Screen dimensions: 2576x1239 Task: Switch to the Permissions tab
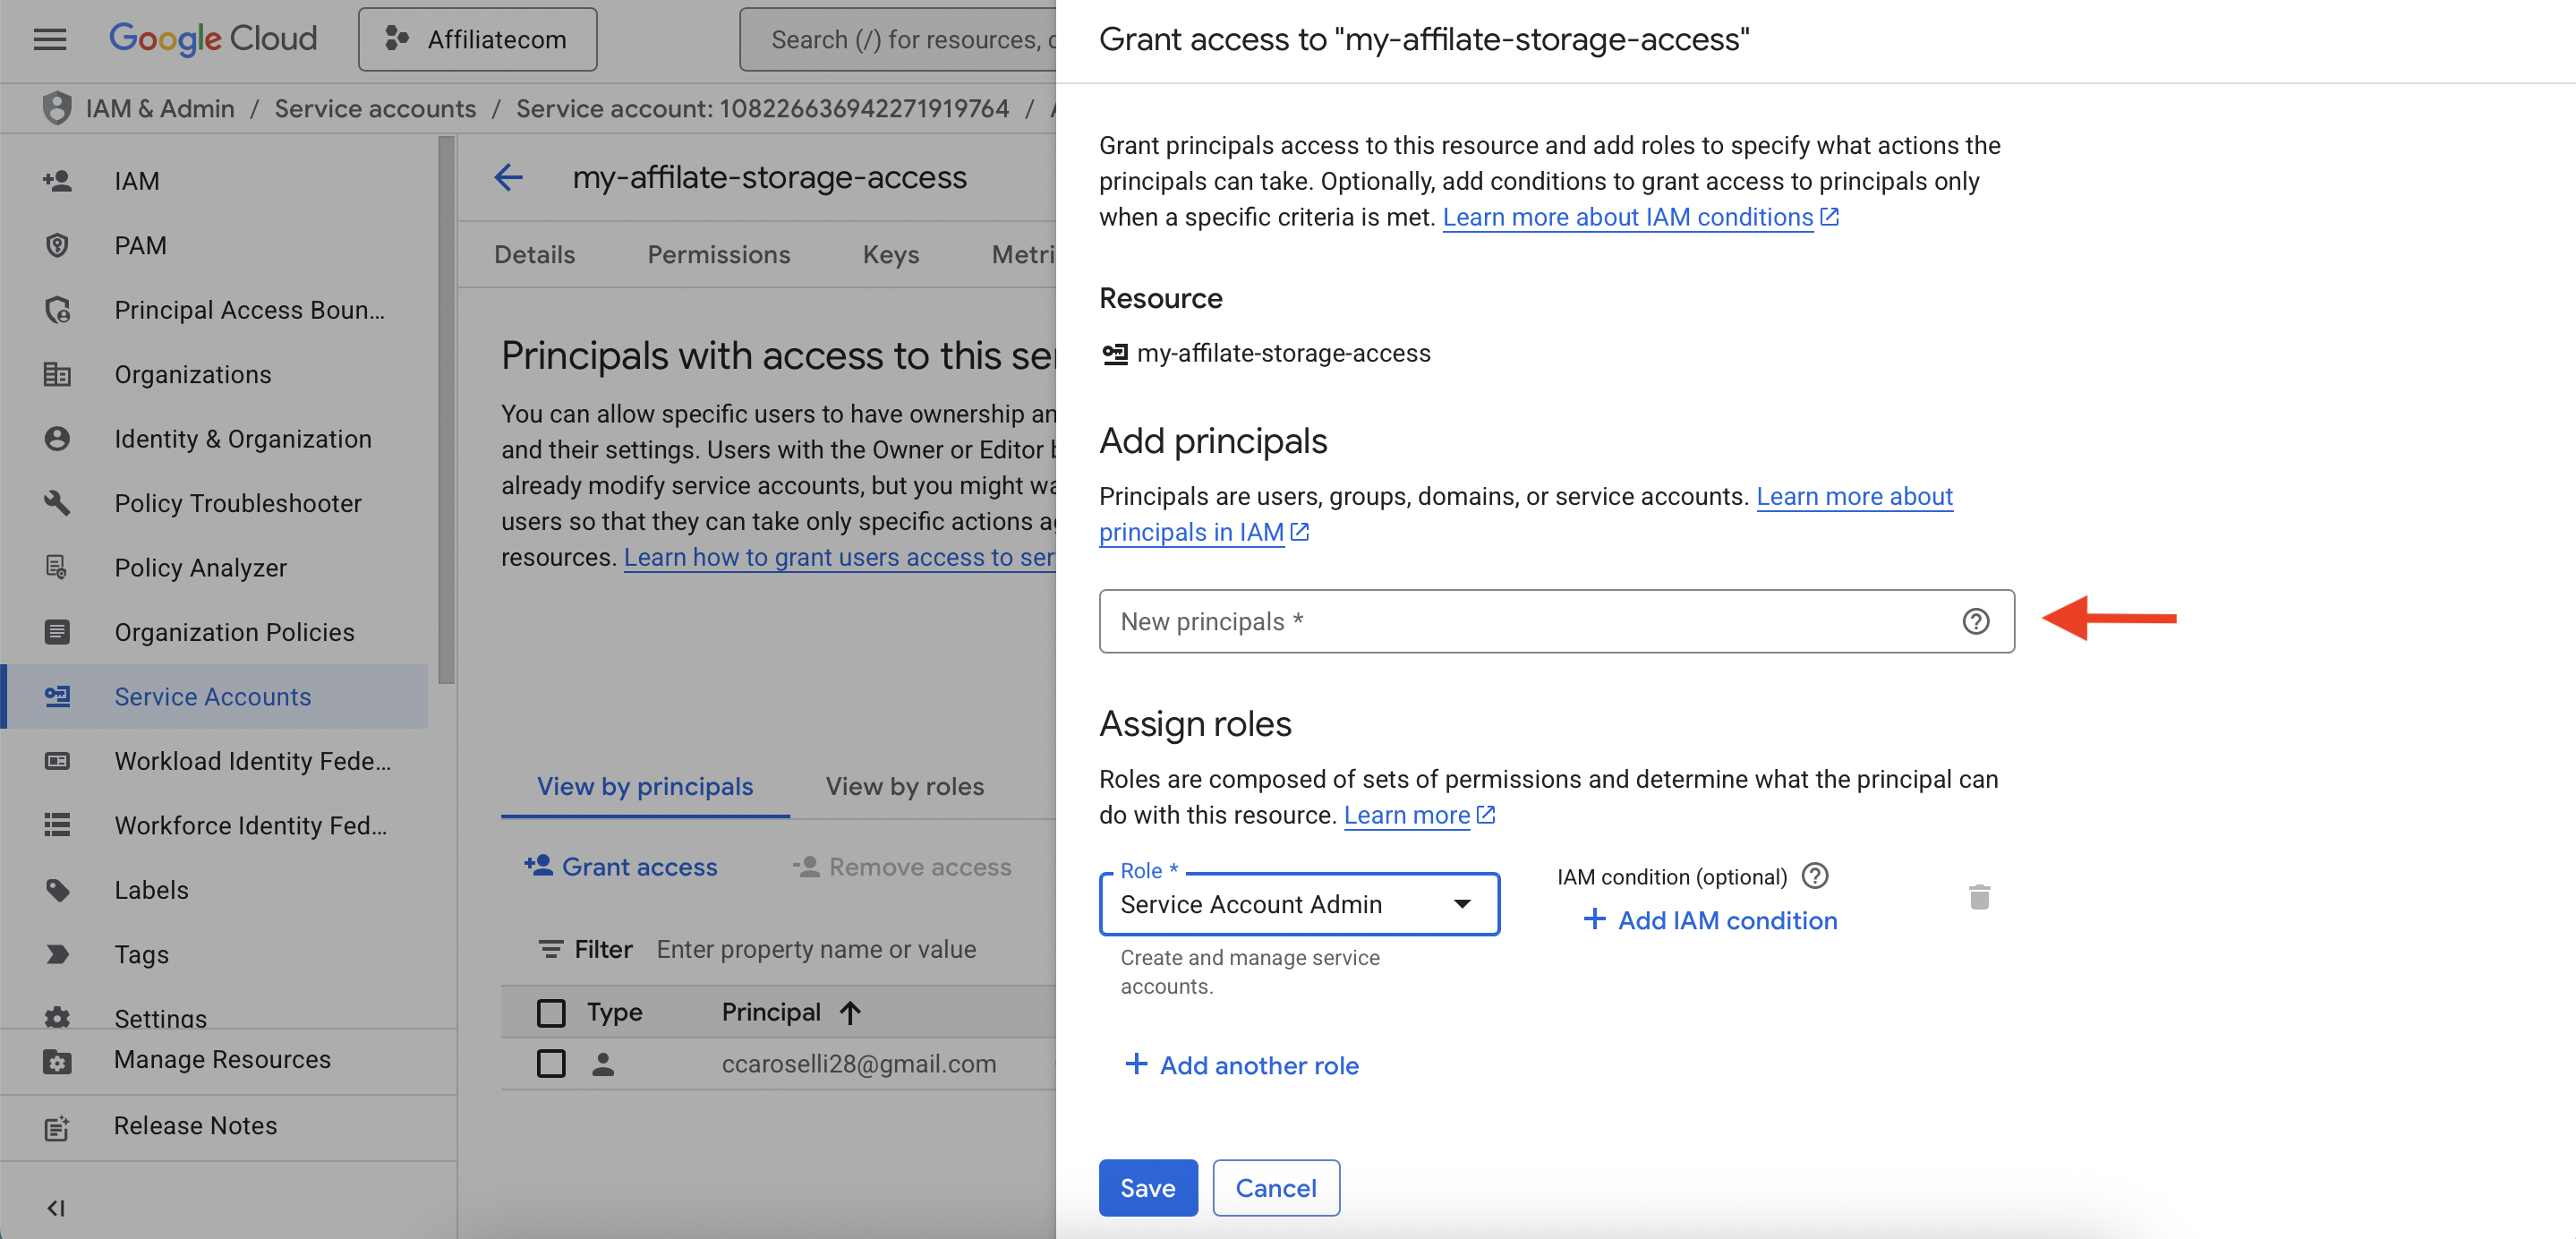click(719, 254)
